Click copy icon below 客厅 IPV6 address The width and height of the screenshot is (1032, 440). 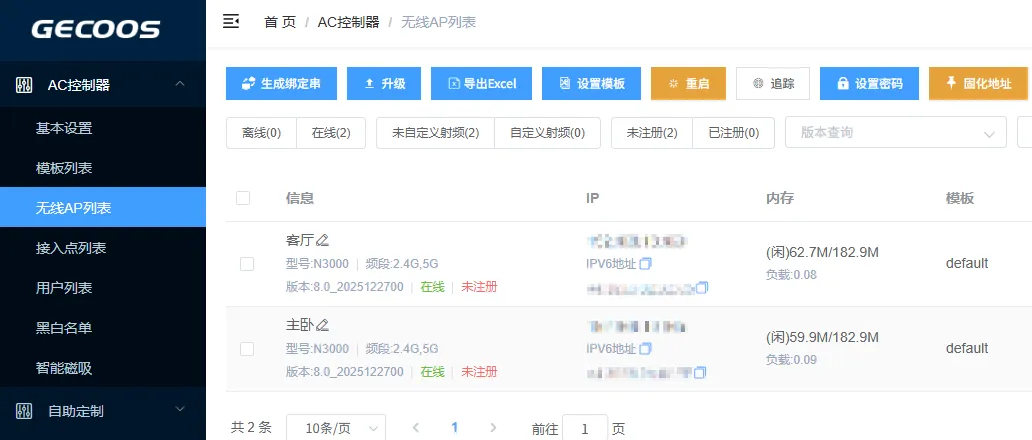click(702, 288)
